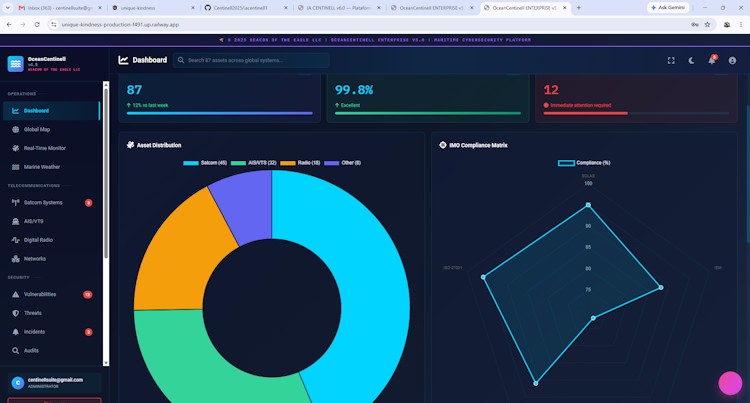Open the user account profile icon
The width and height of the screenshot is (750, 403).
click(x=732, y=60)
